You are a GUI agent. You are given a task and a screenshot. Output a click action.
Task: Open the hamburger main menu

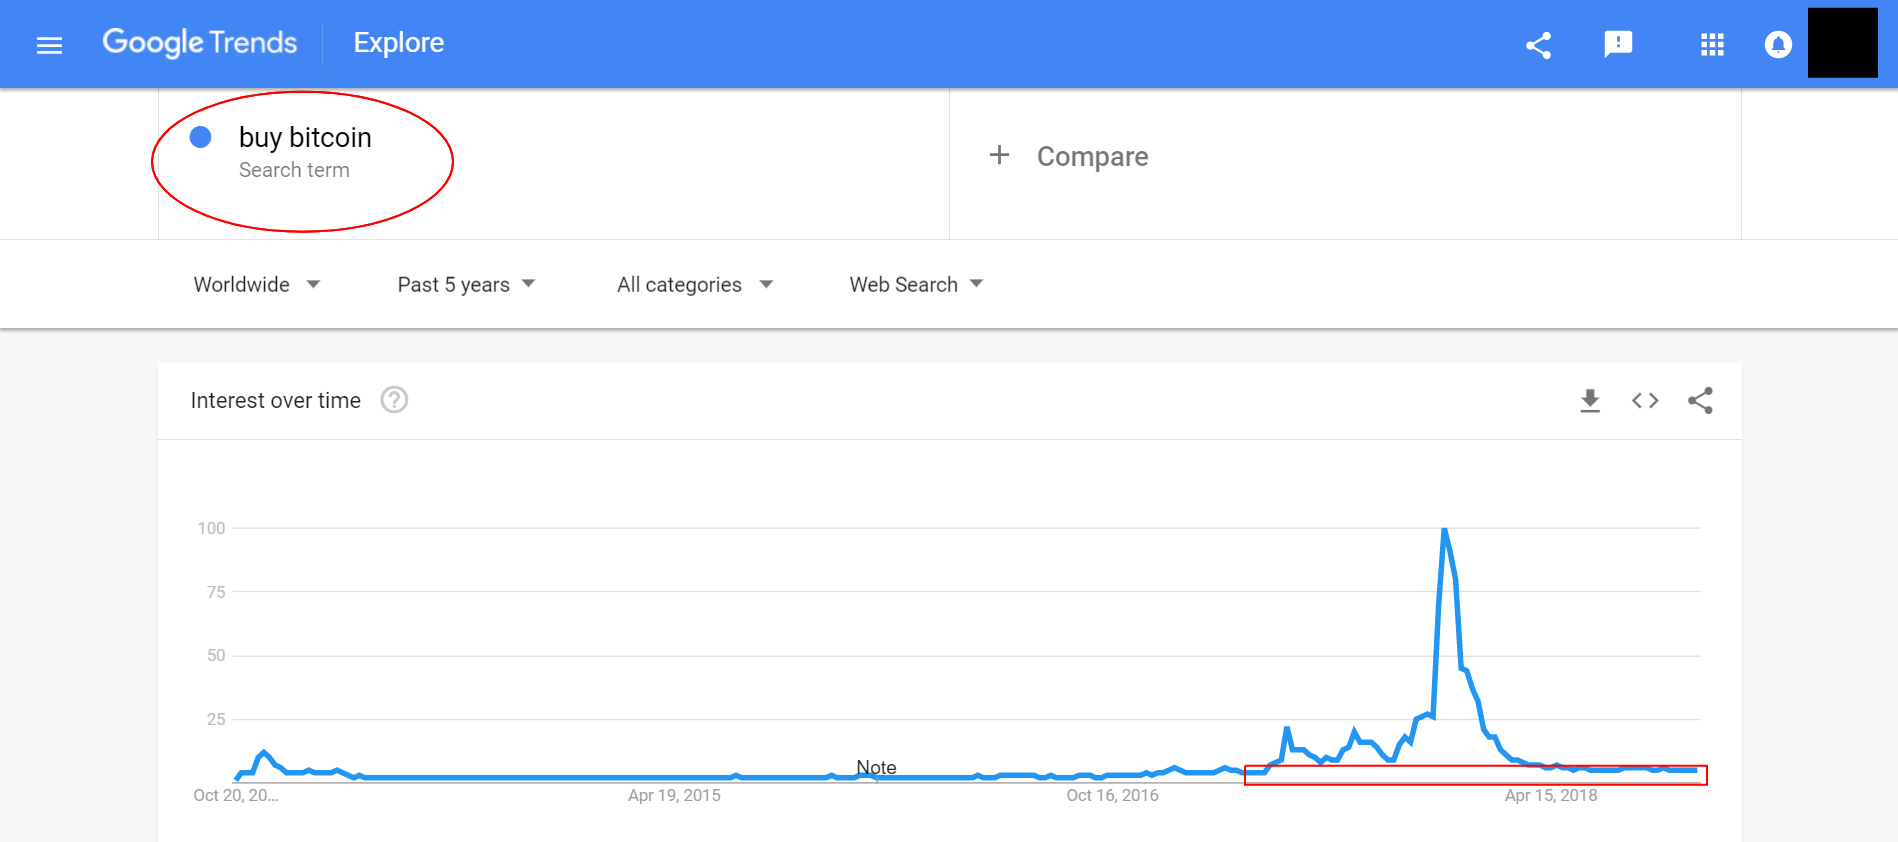pos(49,45)
